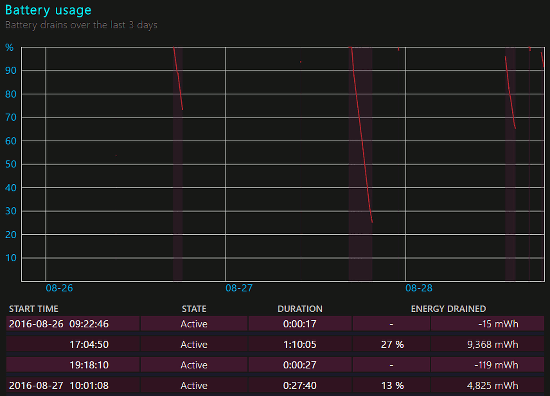The height and width of the screenshot is (396, 550).
Task: Click the 0:00:27 duration cell
Action: (x=300, y=365)
